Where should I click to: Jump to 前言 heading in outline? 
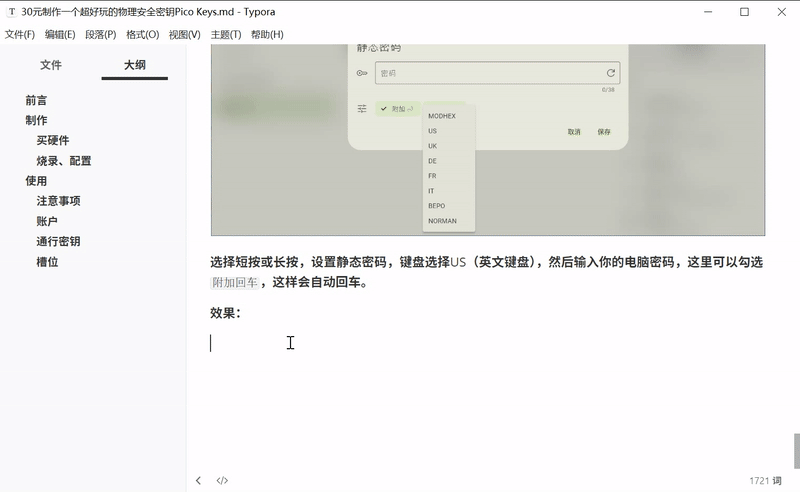coord(36,100)
